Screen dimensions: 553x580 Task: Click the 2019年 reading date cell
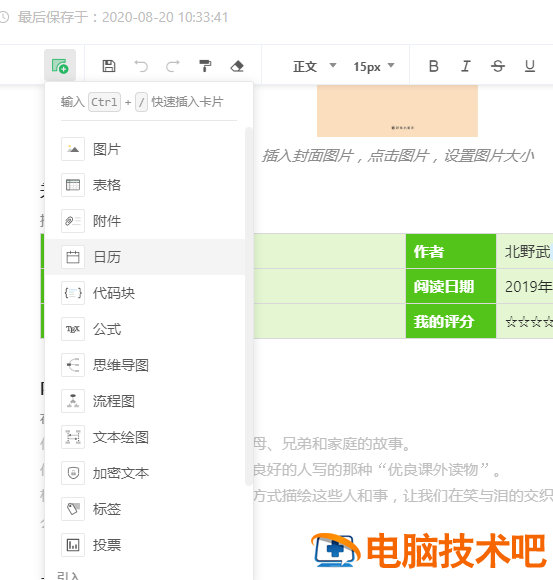[x=525, y=286]
